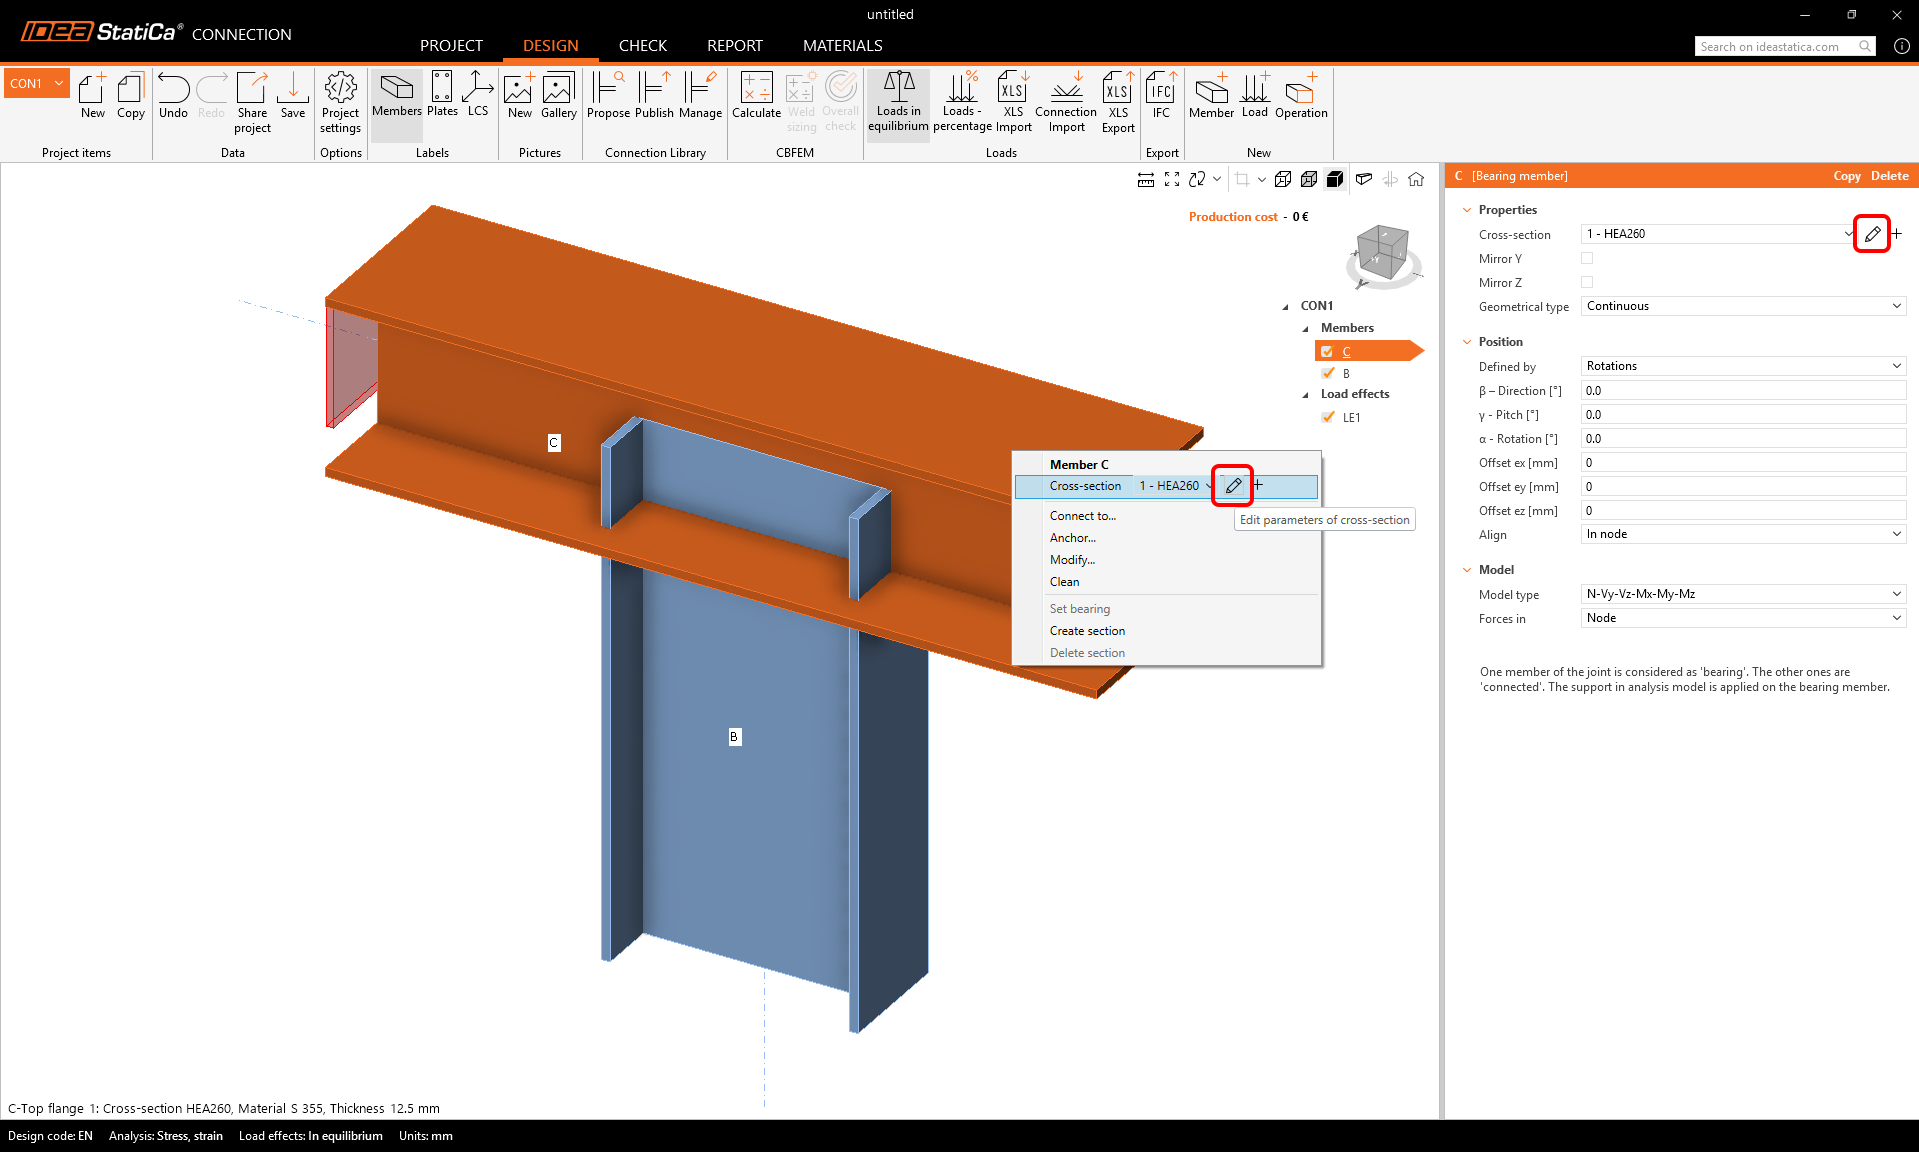Expand the Model type dropdown
This screenshot has width=1919, height=1152.
pyautogui.click(x=1743, y=594)
